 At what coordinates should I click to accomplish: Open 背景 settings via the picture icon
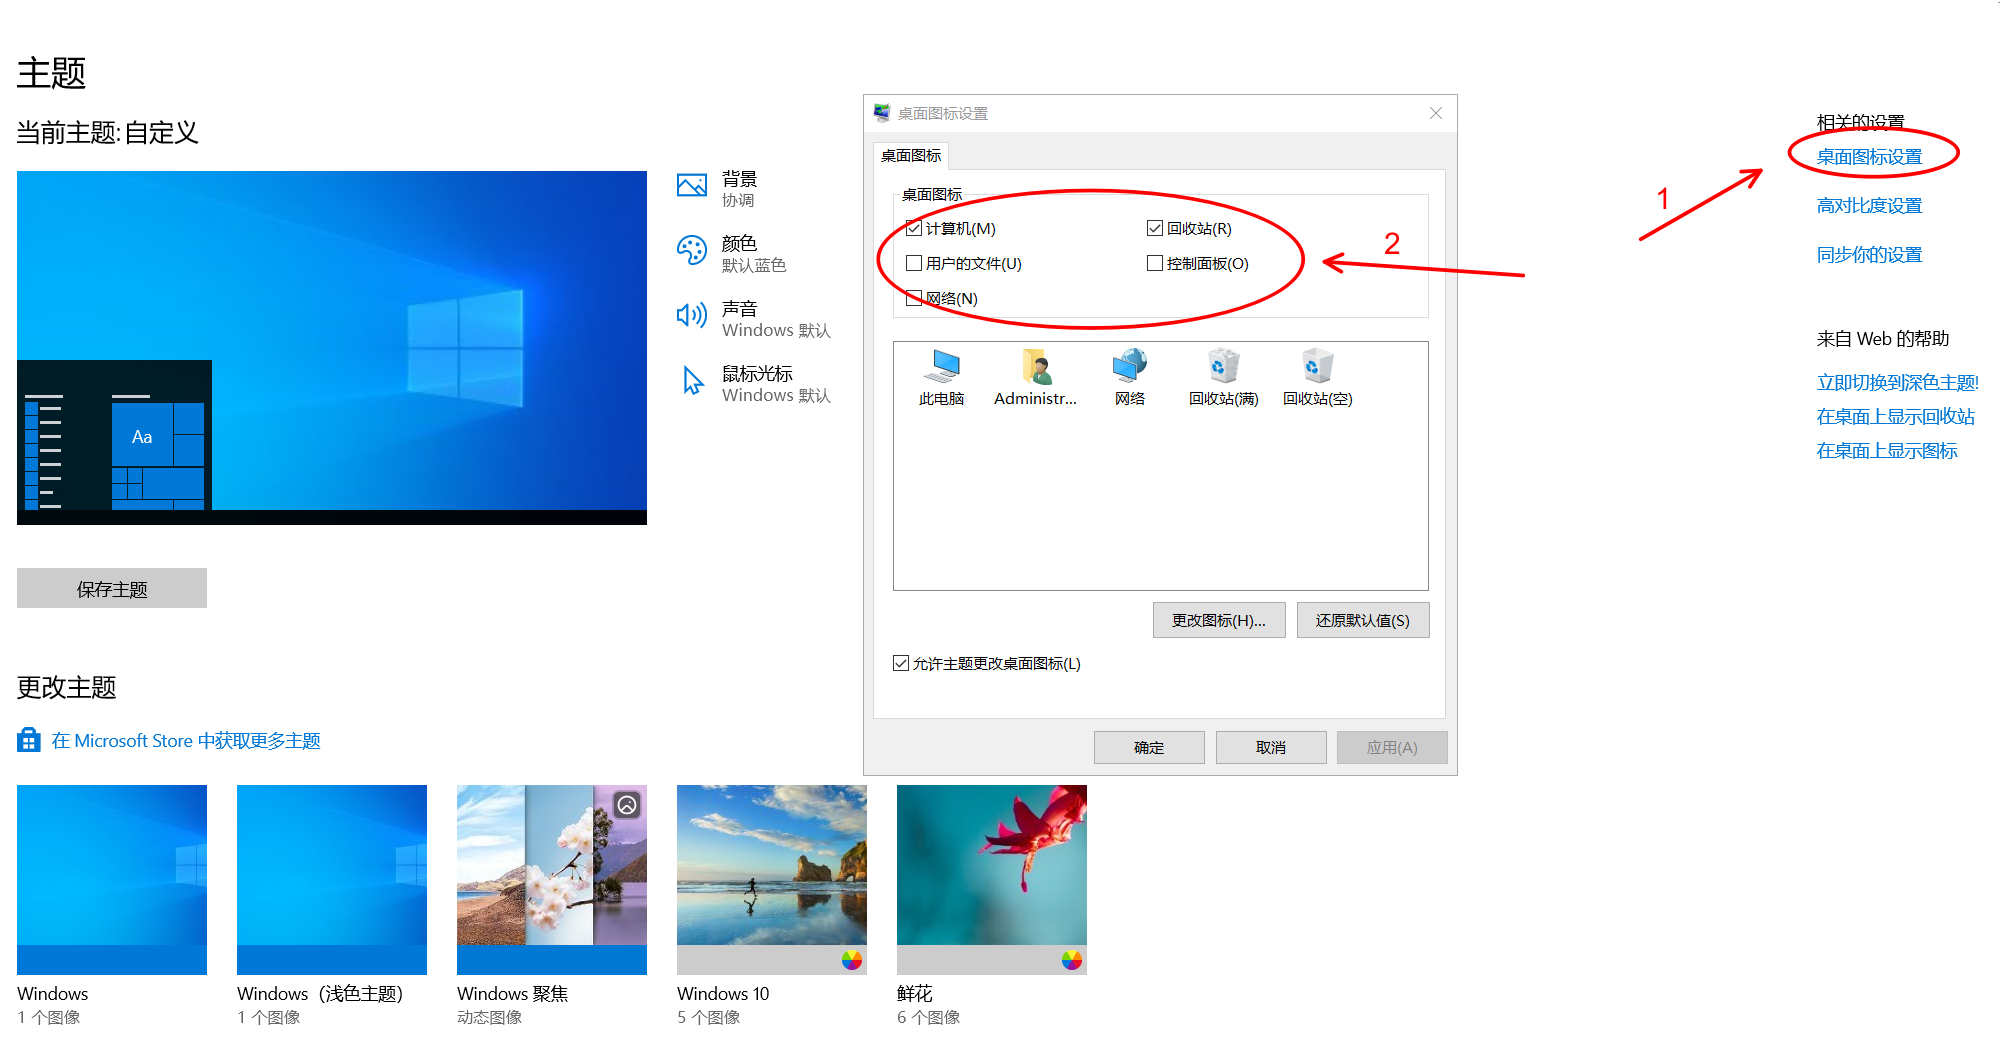[691, 184]
